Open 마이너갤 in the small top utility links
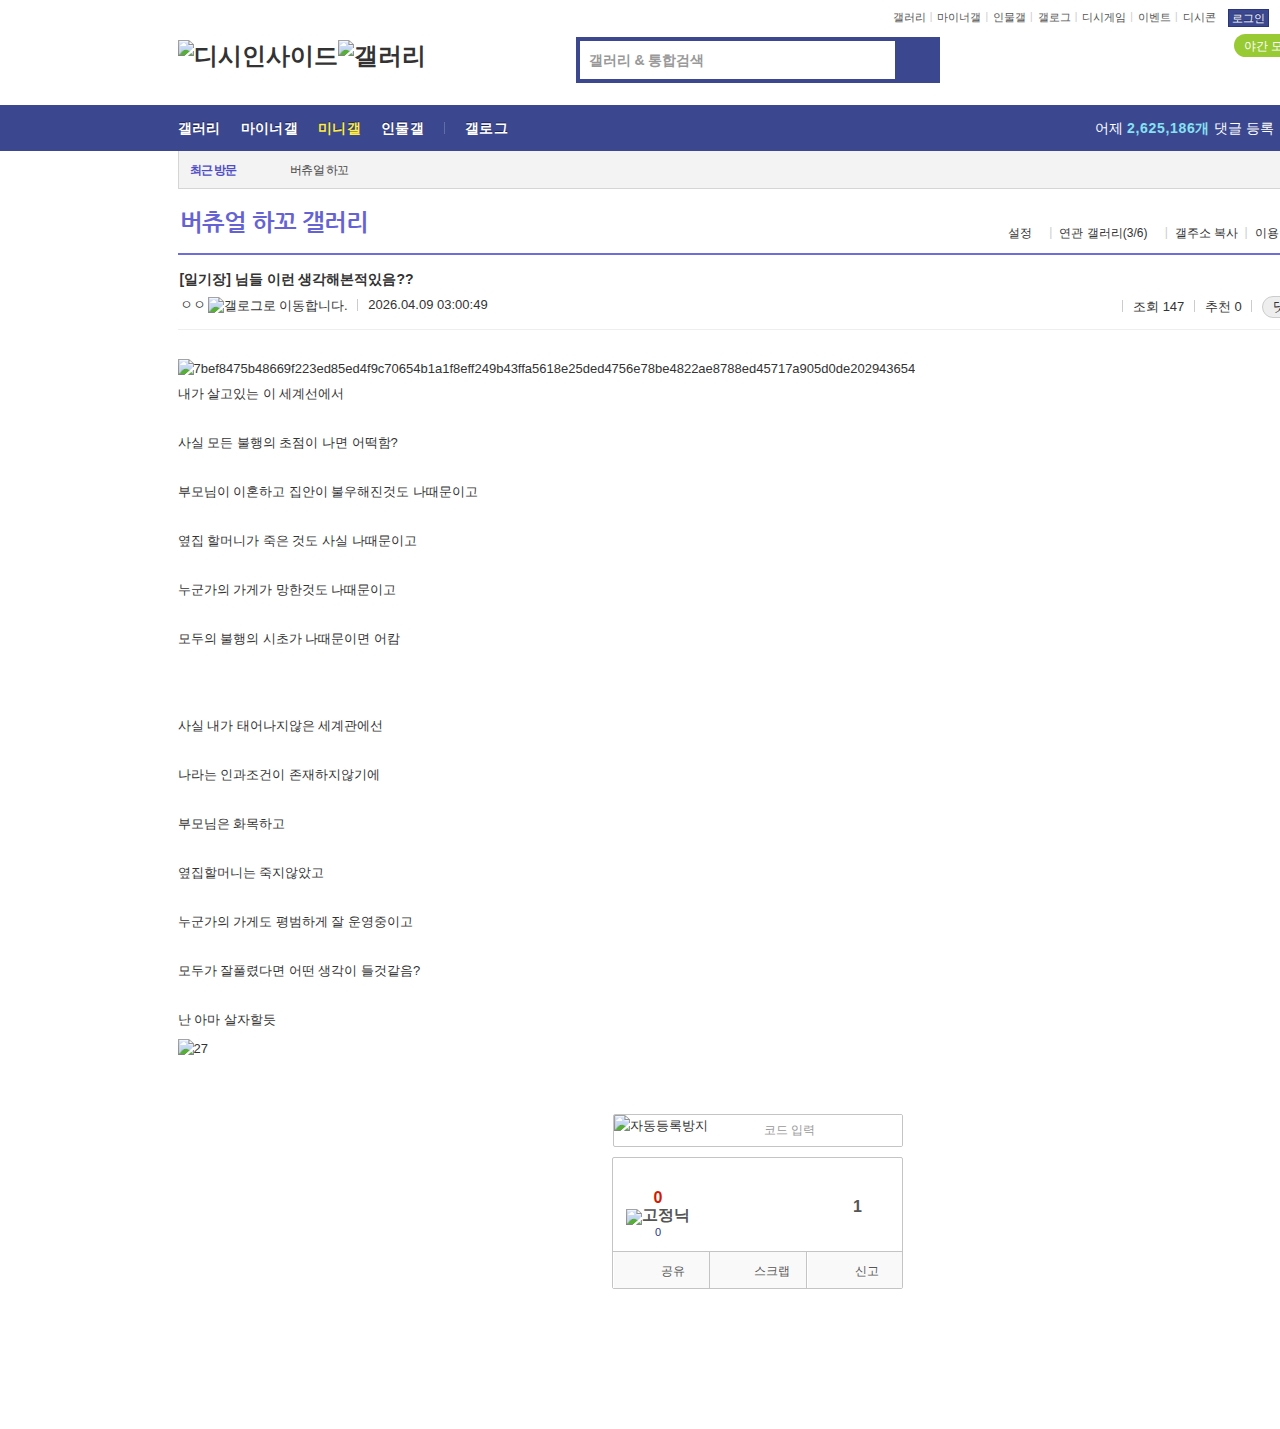 click(x=958, y=18)
